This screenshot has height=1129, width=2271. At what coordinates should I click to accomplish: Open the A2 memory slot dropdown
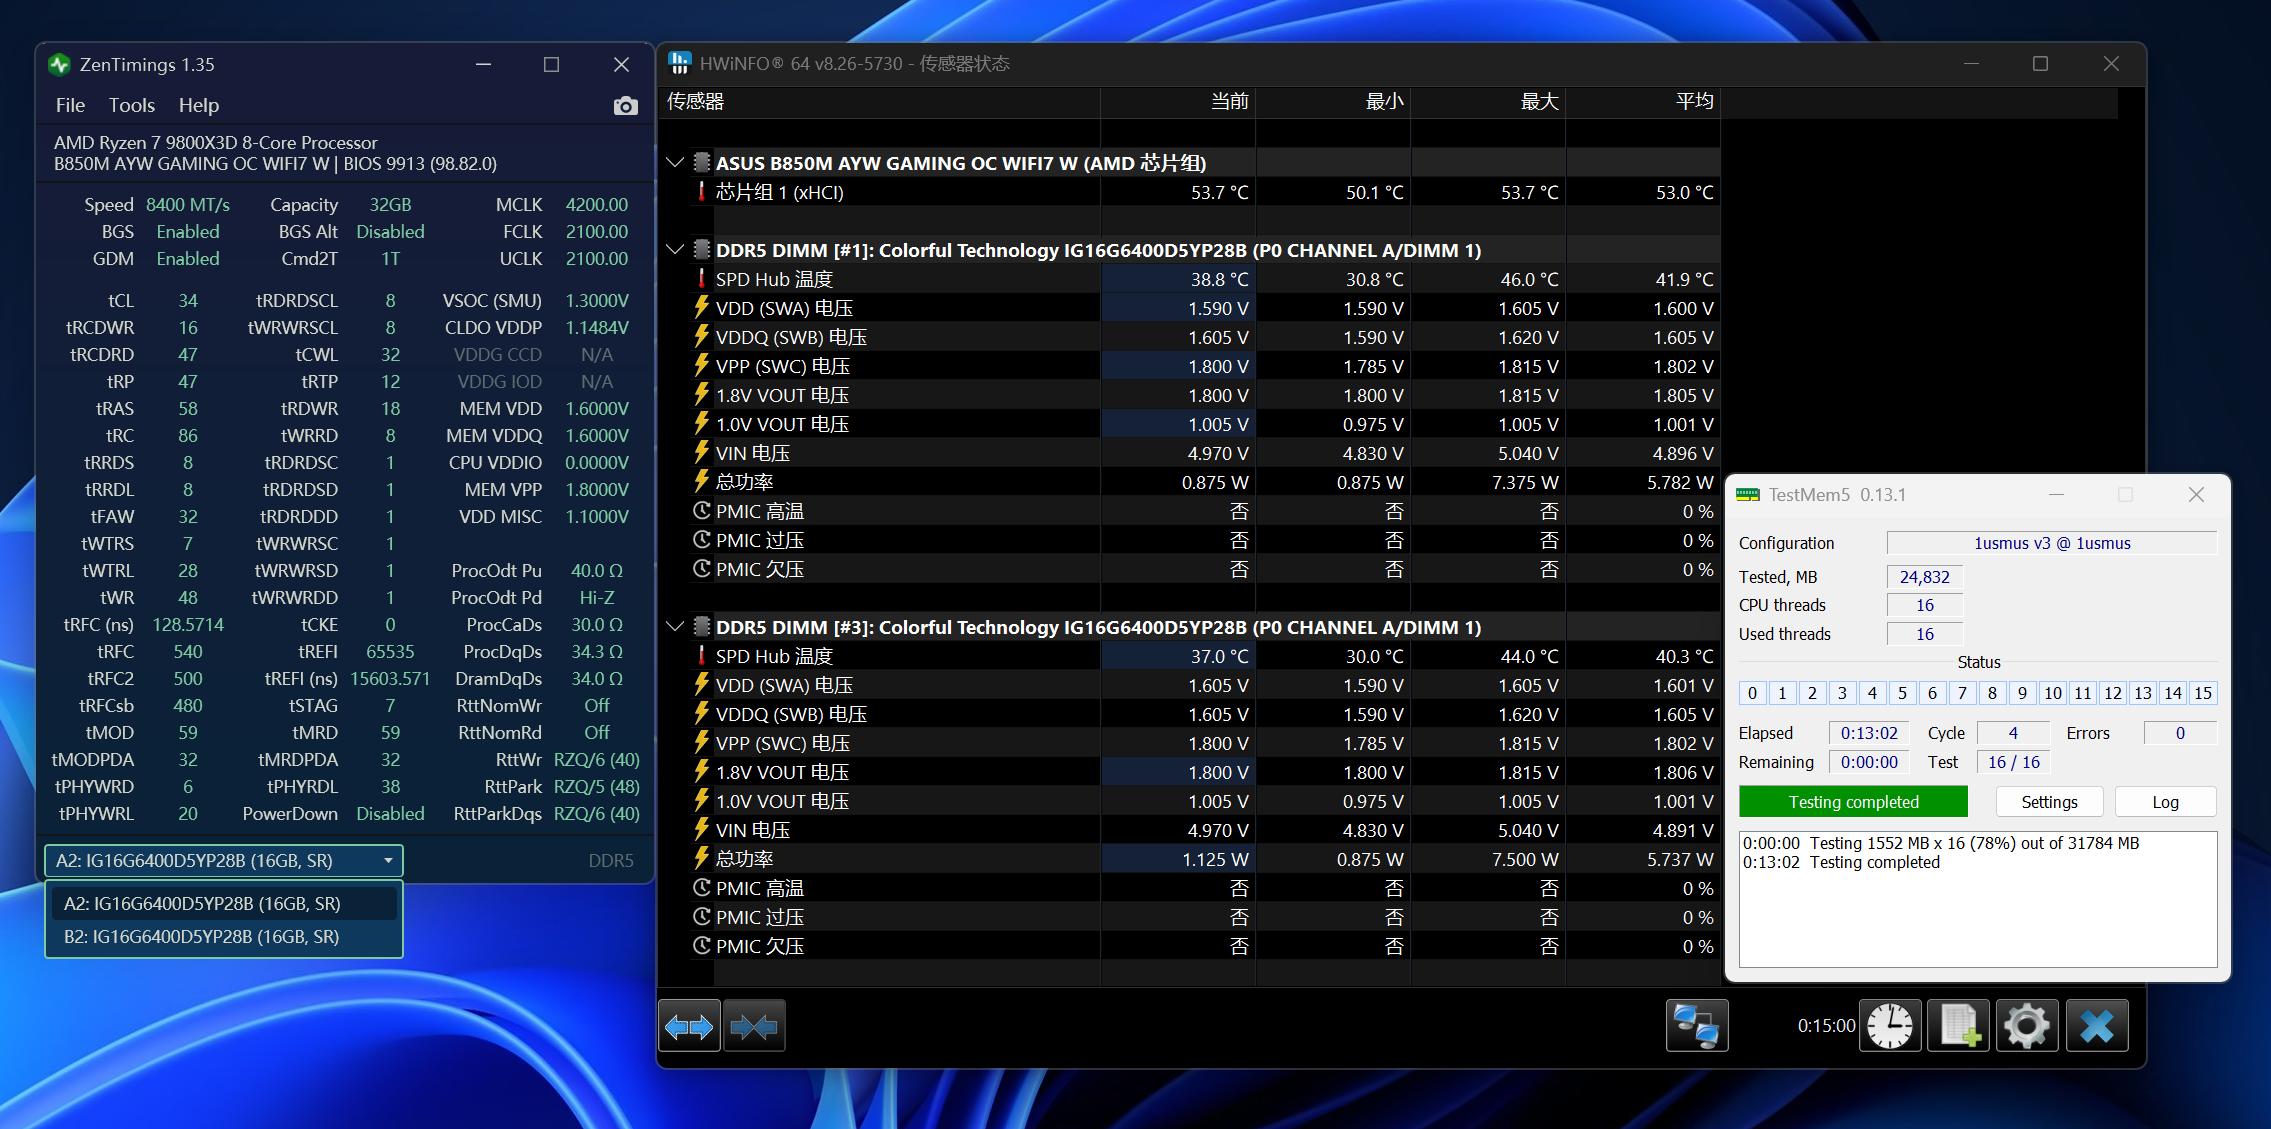coord(390,860)
